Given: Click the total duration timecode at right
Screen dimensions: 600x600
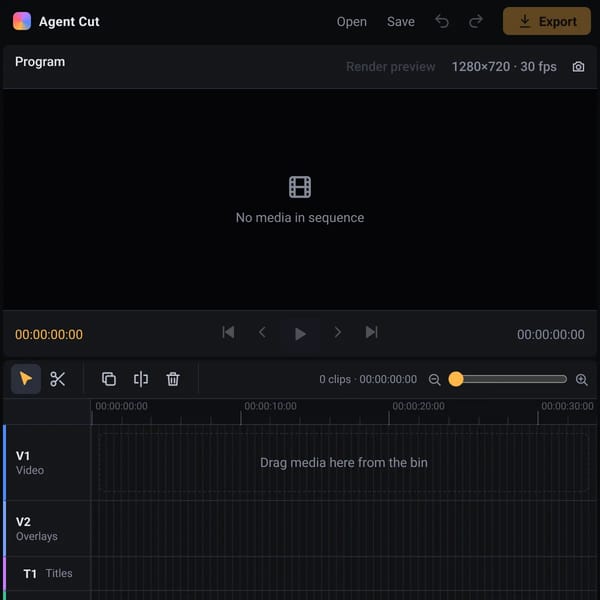Looking at the screenshot, I should pos(550,334).
